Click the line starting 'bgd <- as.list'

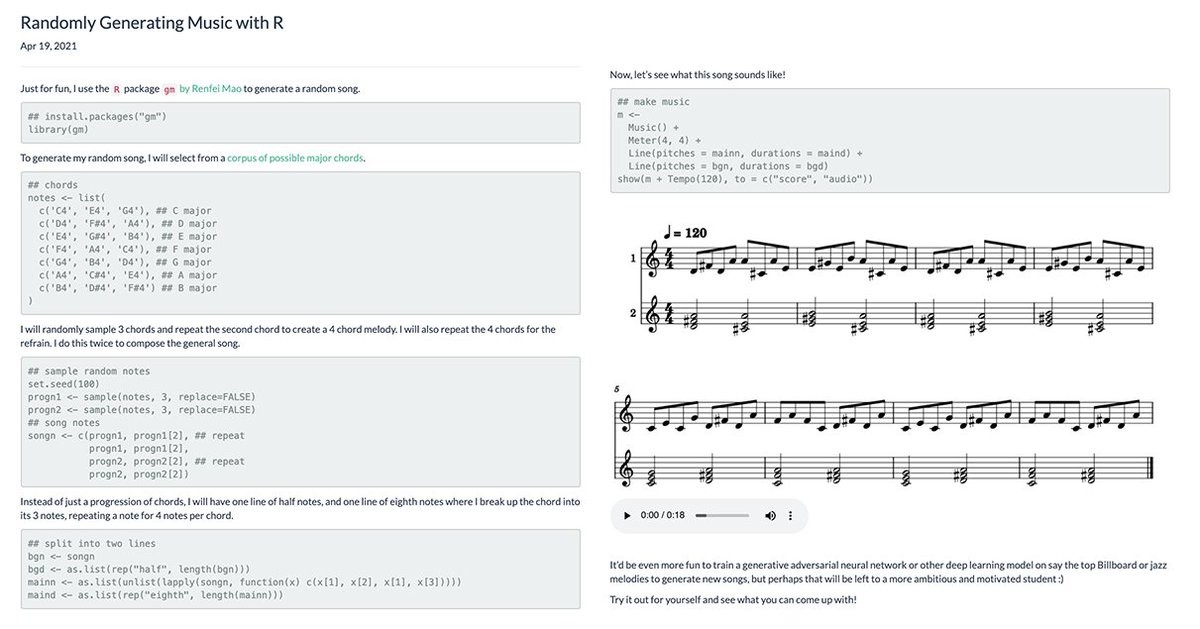[x=139, y=569]
